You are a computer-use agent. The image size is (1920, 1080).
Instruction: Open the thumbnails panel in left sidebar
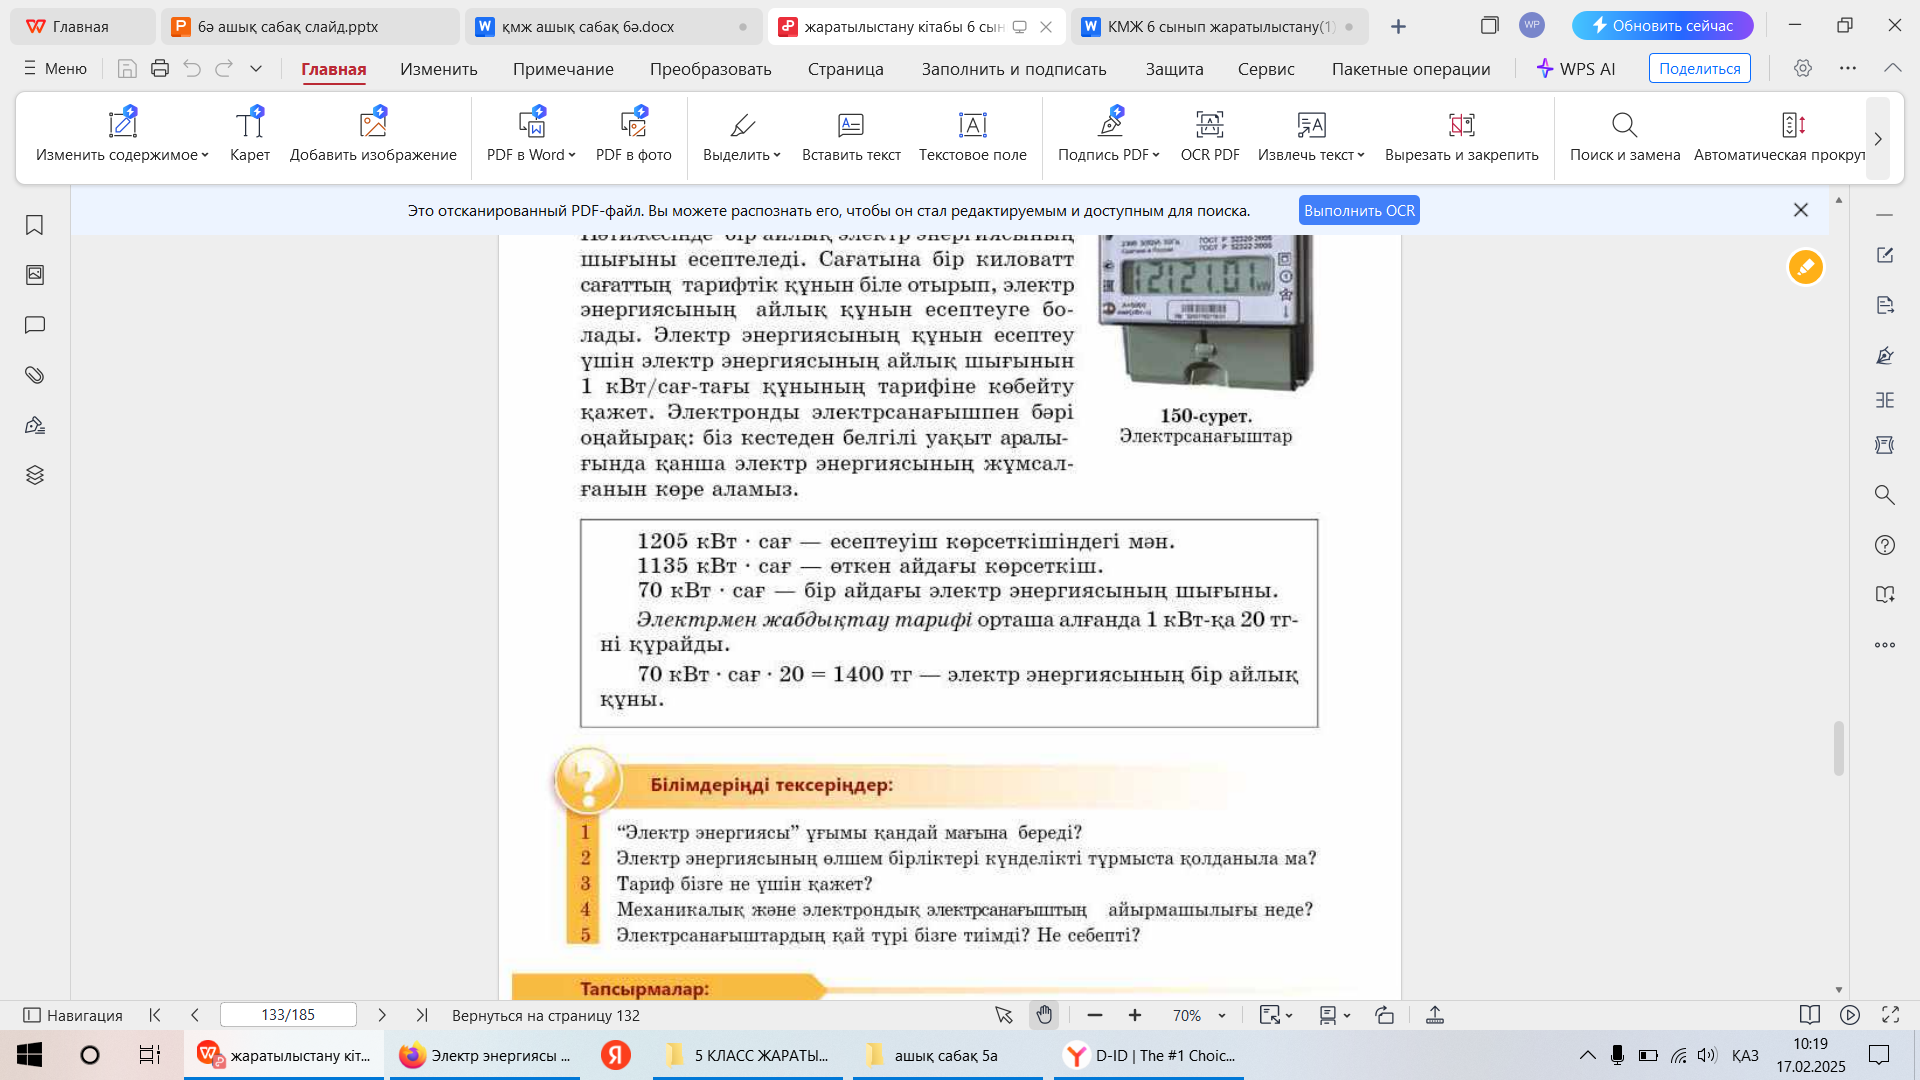tap(35, 275)
